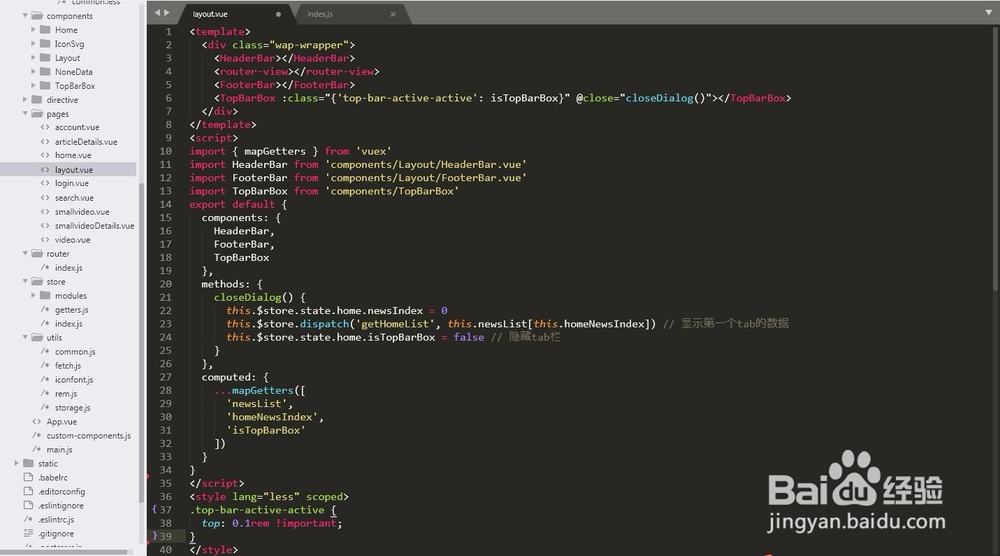Open .gitignore file
Viewport: 1000px width, 556px height.
coord(55,534)
